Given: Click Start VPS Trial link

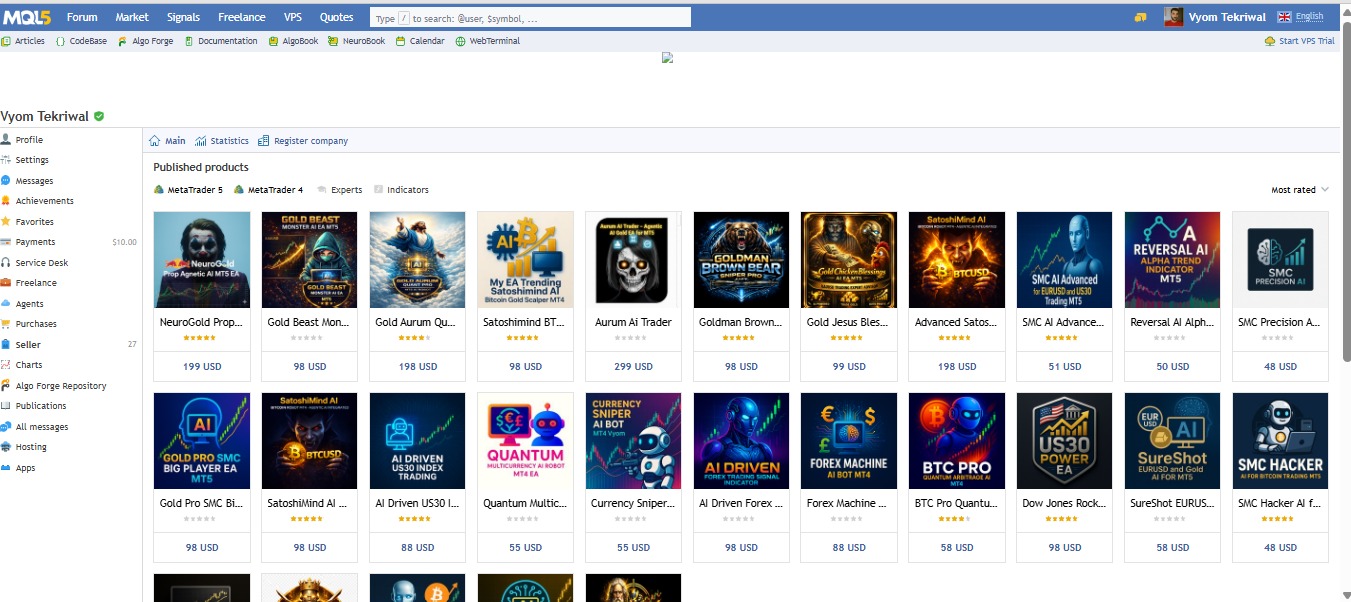Looking at the screenshot, I should pos(1300,41).
